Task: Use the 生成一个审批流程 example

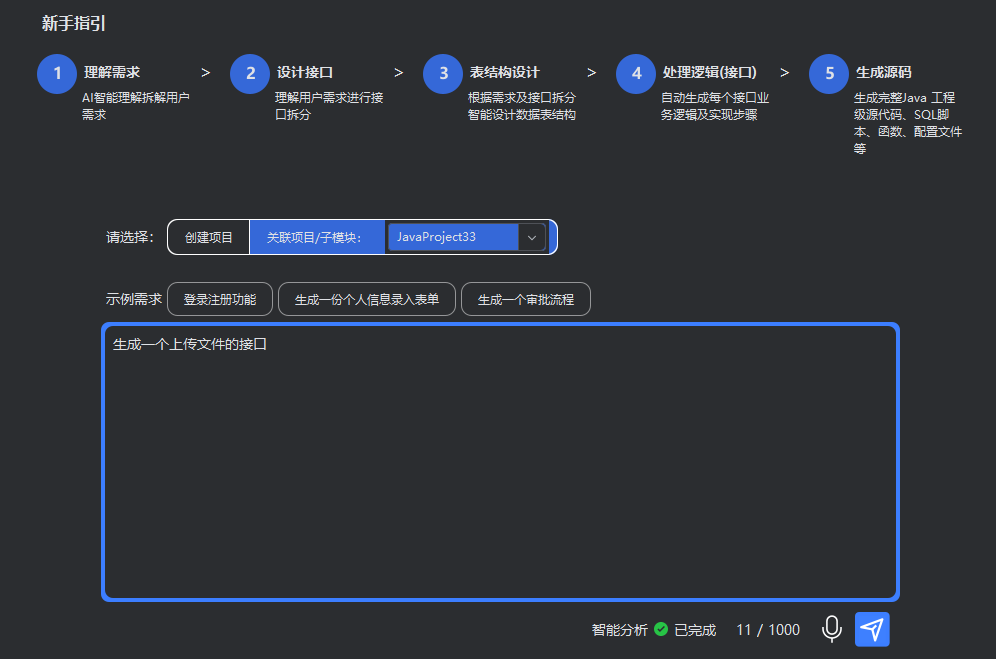Action: pos(526,299)
